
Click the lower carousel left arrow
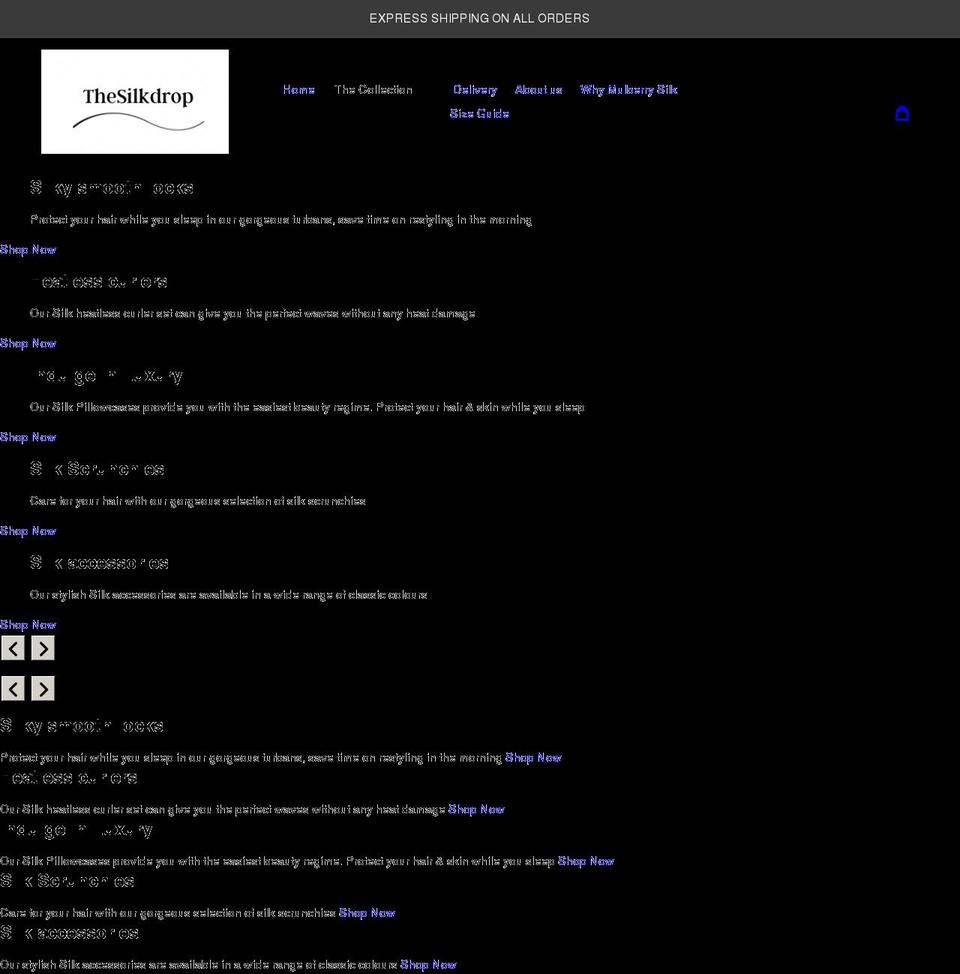click(13, 688)
